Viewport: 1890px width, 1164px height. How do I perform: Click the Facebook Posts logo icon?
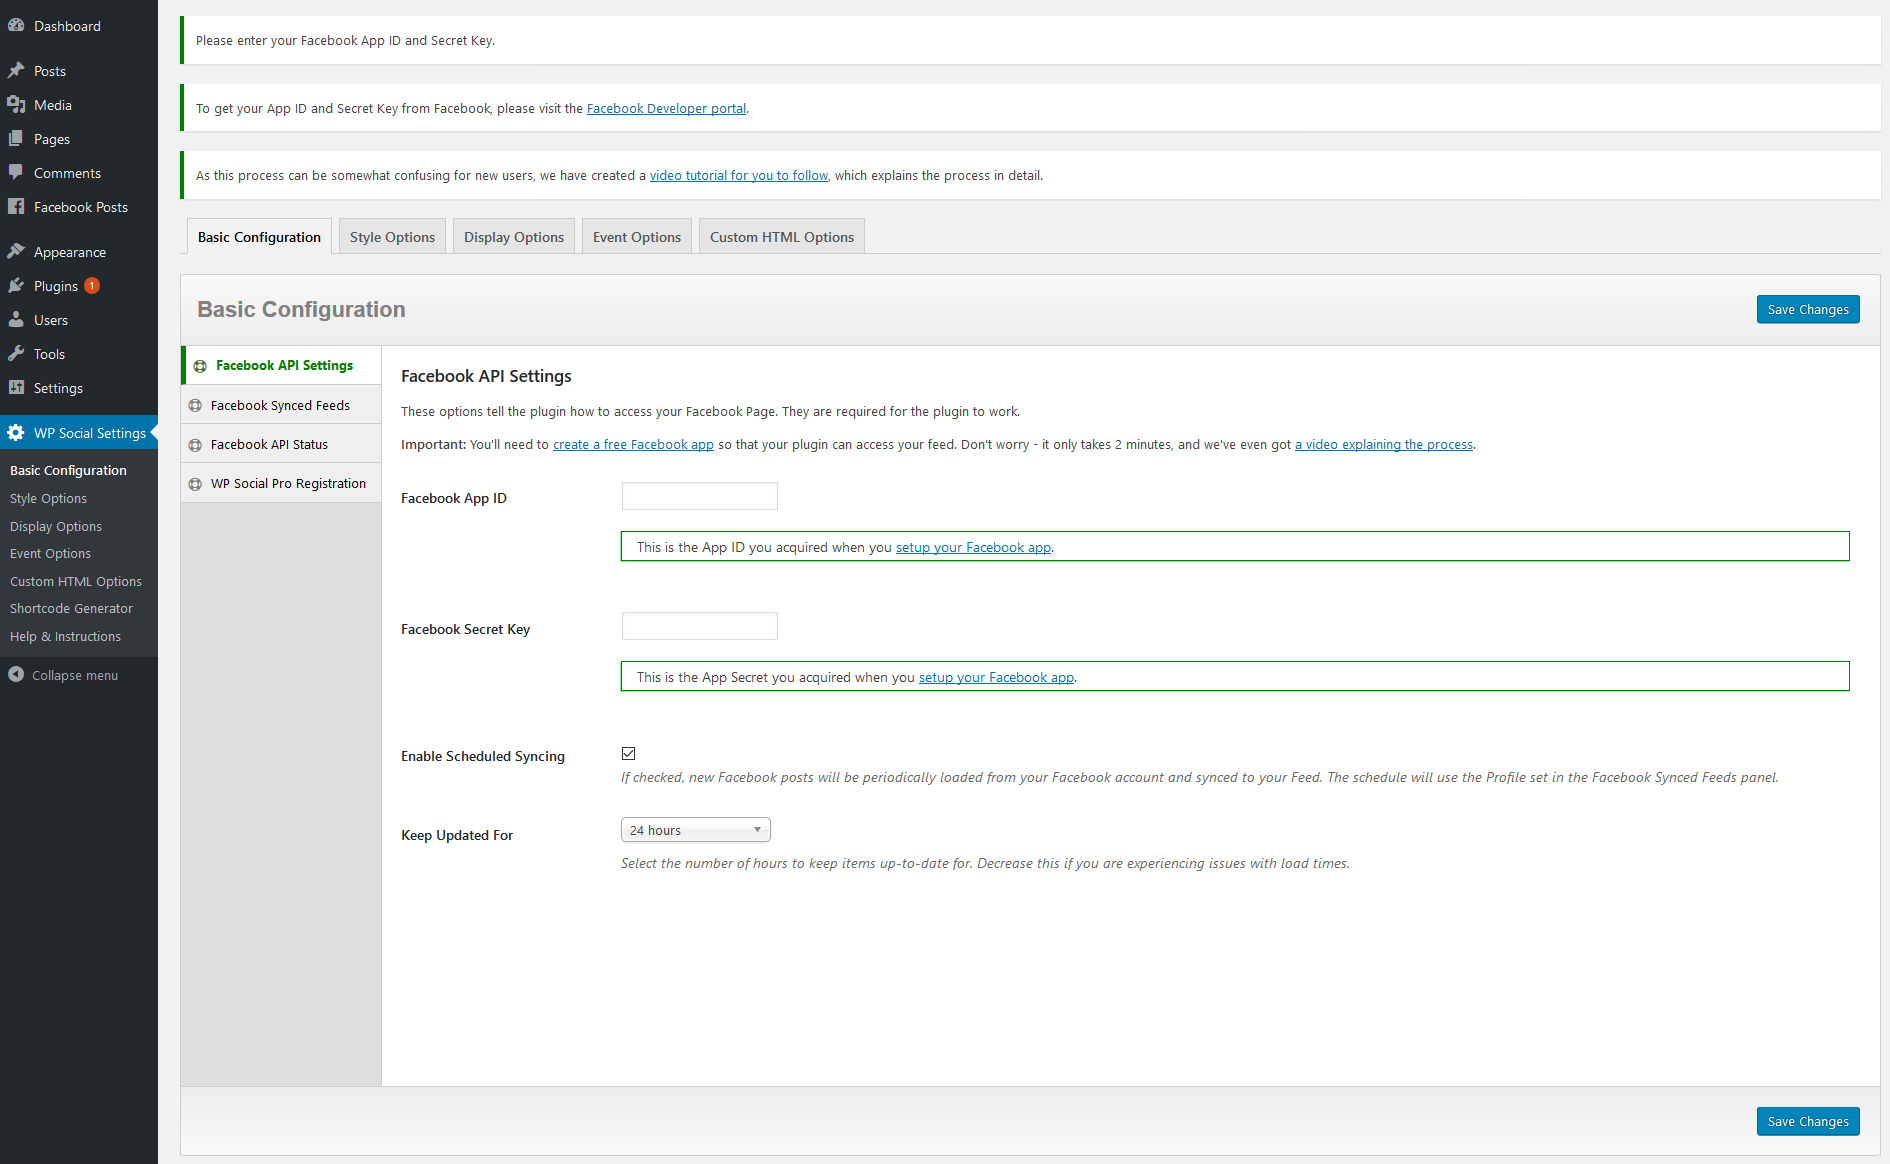coord(16,207)
